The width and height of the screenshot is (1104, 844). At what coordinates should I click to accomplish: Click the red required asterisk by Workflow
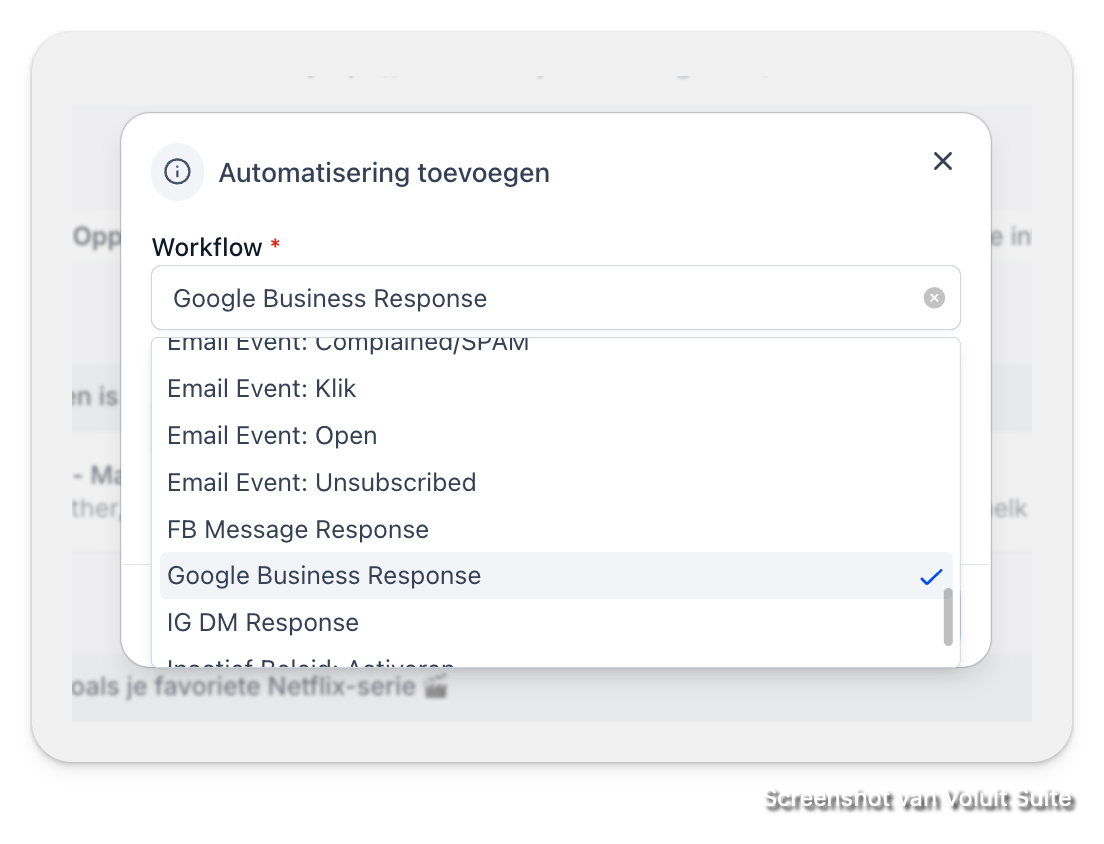(275, 244)
